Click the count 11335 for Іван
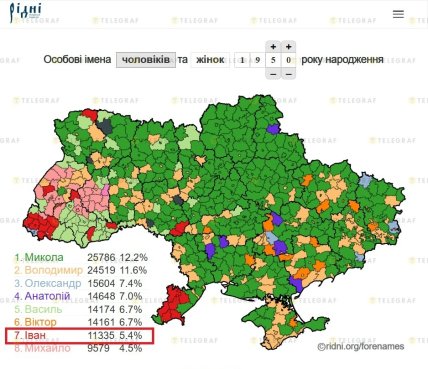This screenshot has height=369, width=428. pos(101,335)
